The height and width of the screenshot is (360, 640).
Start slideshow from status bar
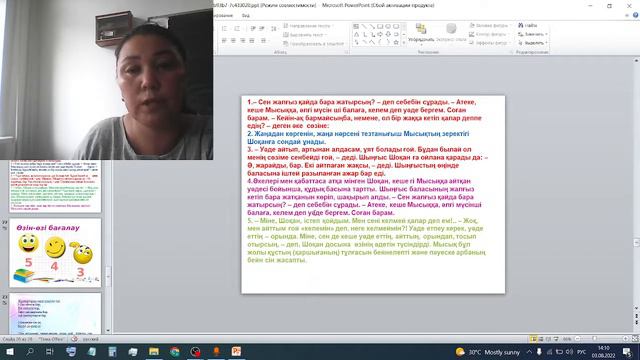coord(556,339)
